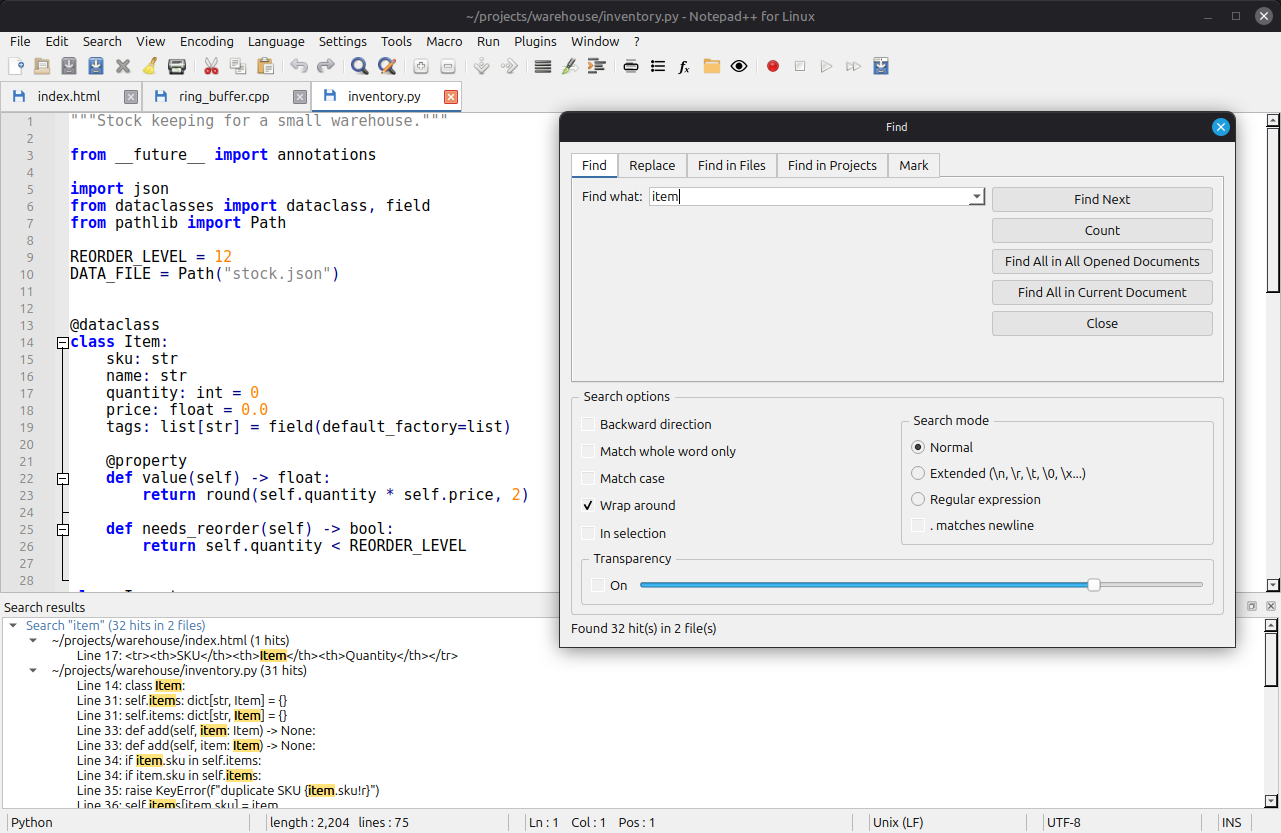Cut selection with the scissors icon
This screenshot has width=1281, height=833.
pos(211,67)
